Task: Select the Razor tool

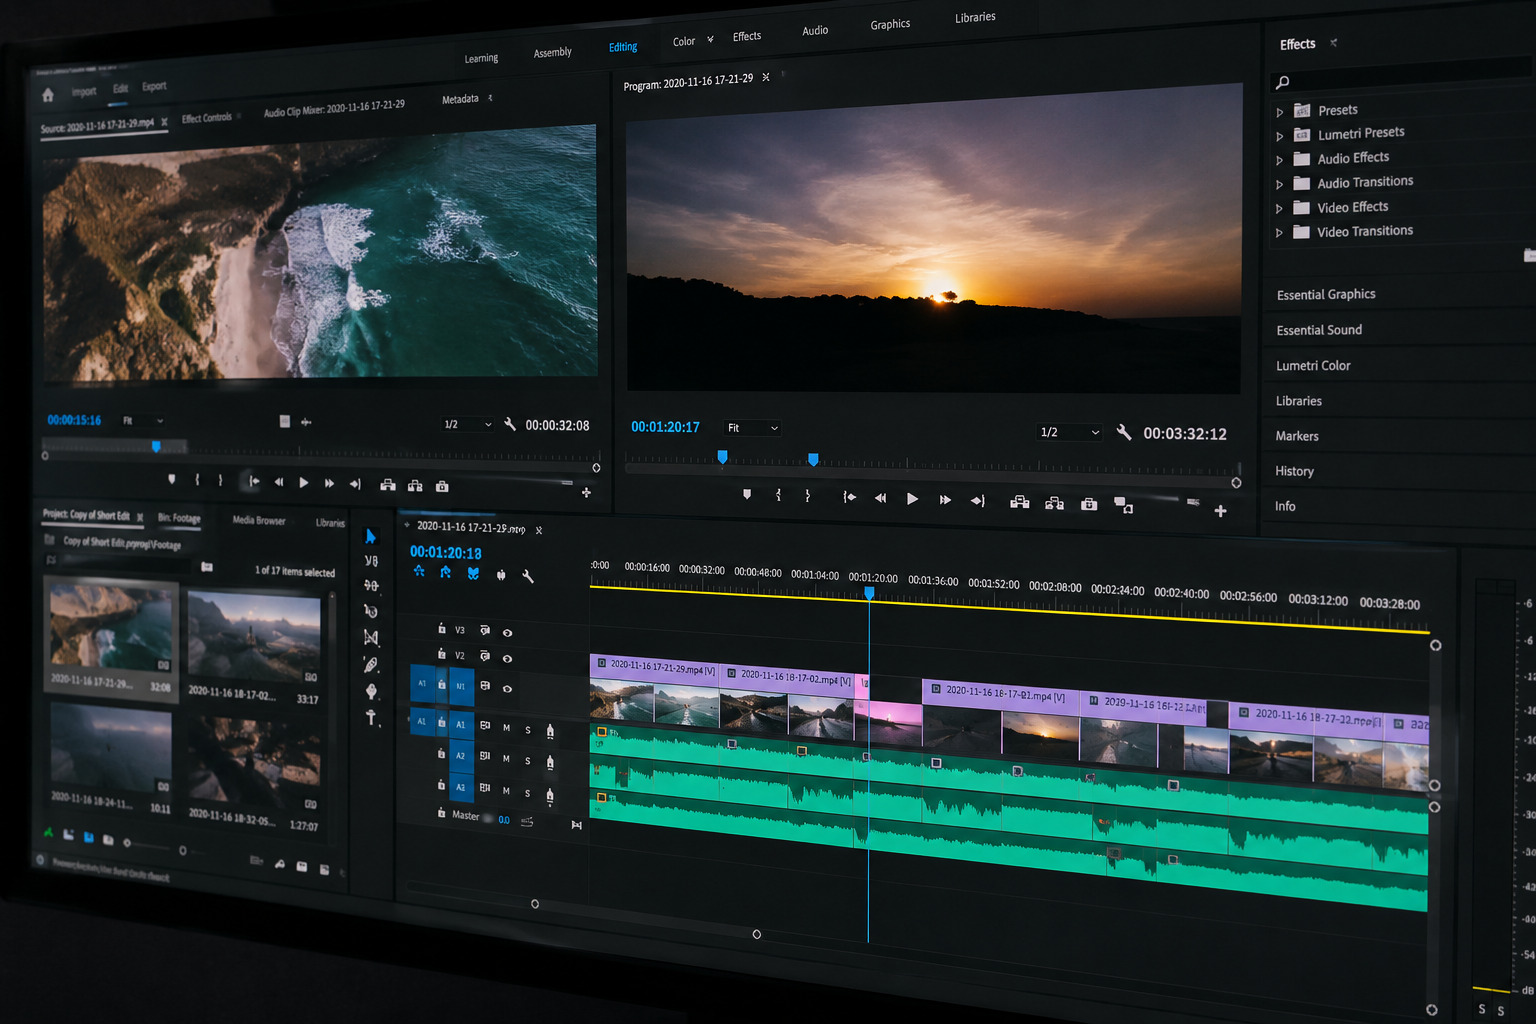Action: click(371, 611)
